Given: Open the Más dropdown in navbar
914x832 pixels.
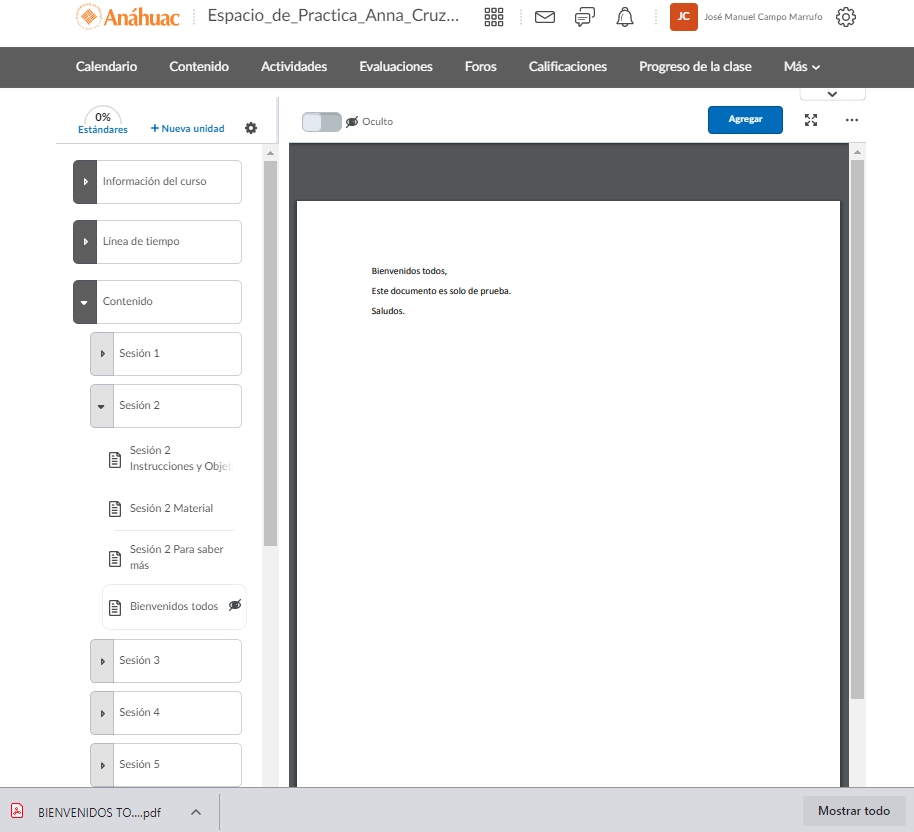Looking at the screenshot, I should (802, 67).
